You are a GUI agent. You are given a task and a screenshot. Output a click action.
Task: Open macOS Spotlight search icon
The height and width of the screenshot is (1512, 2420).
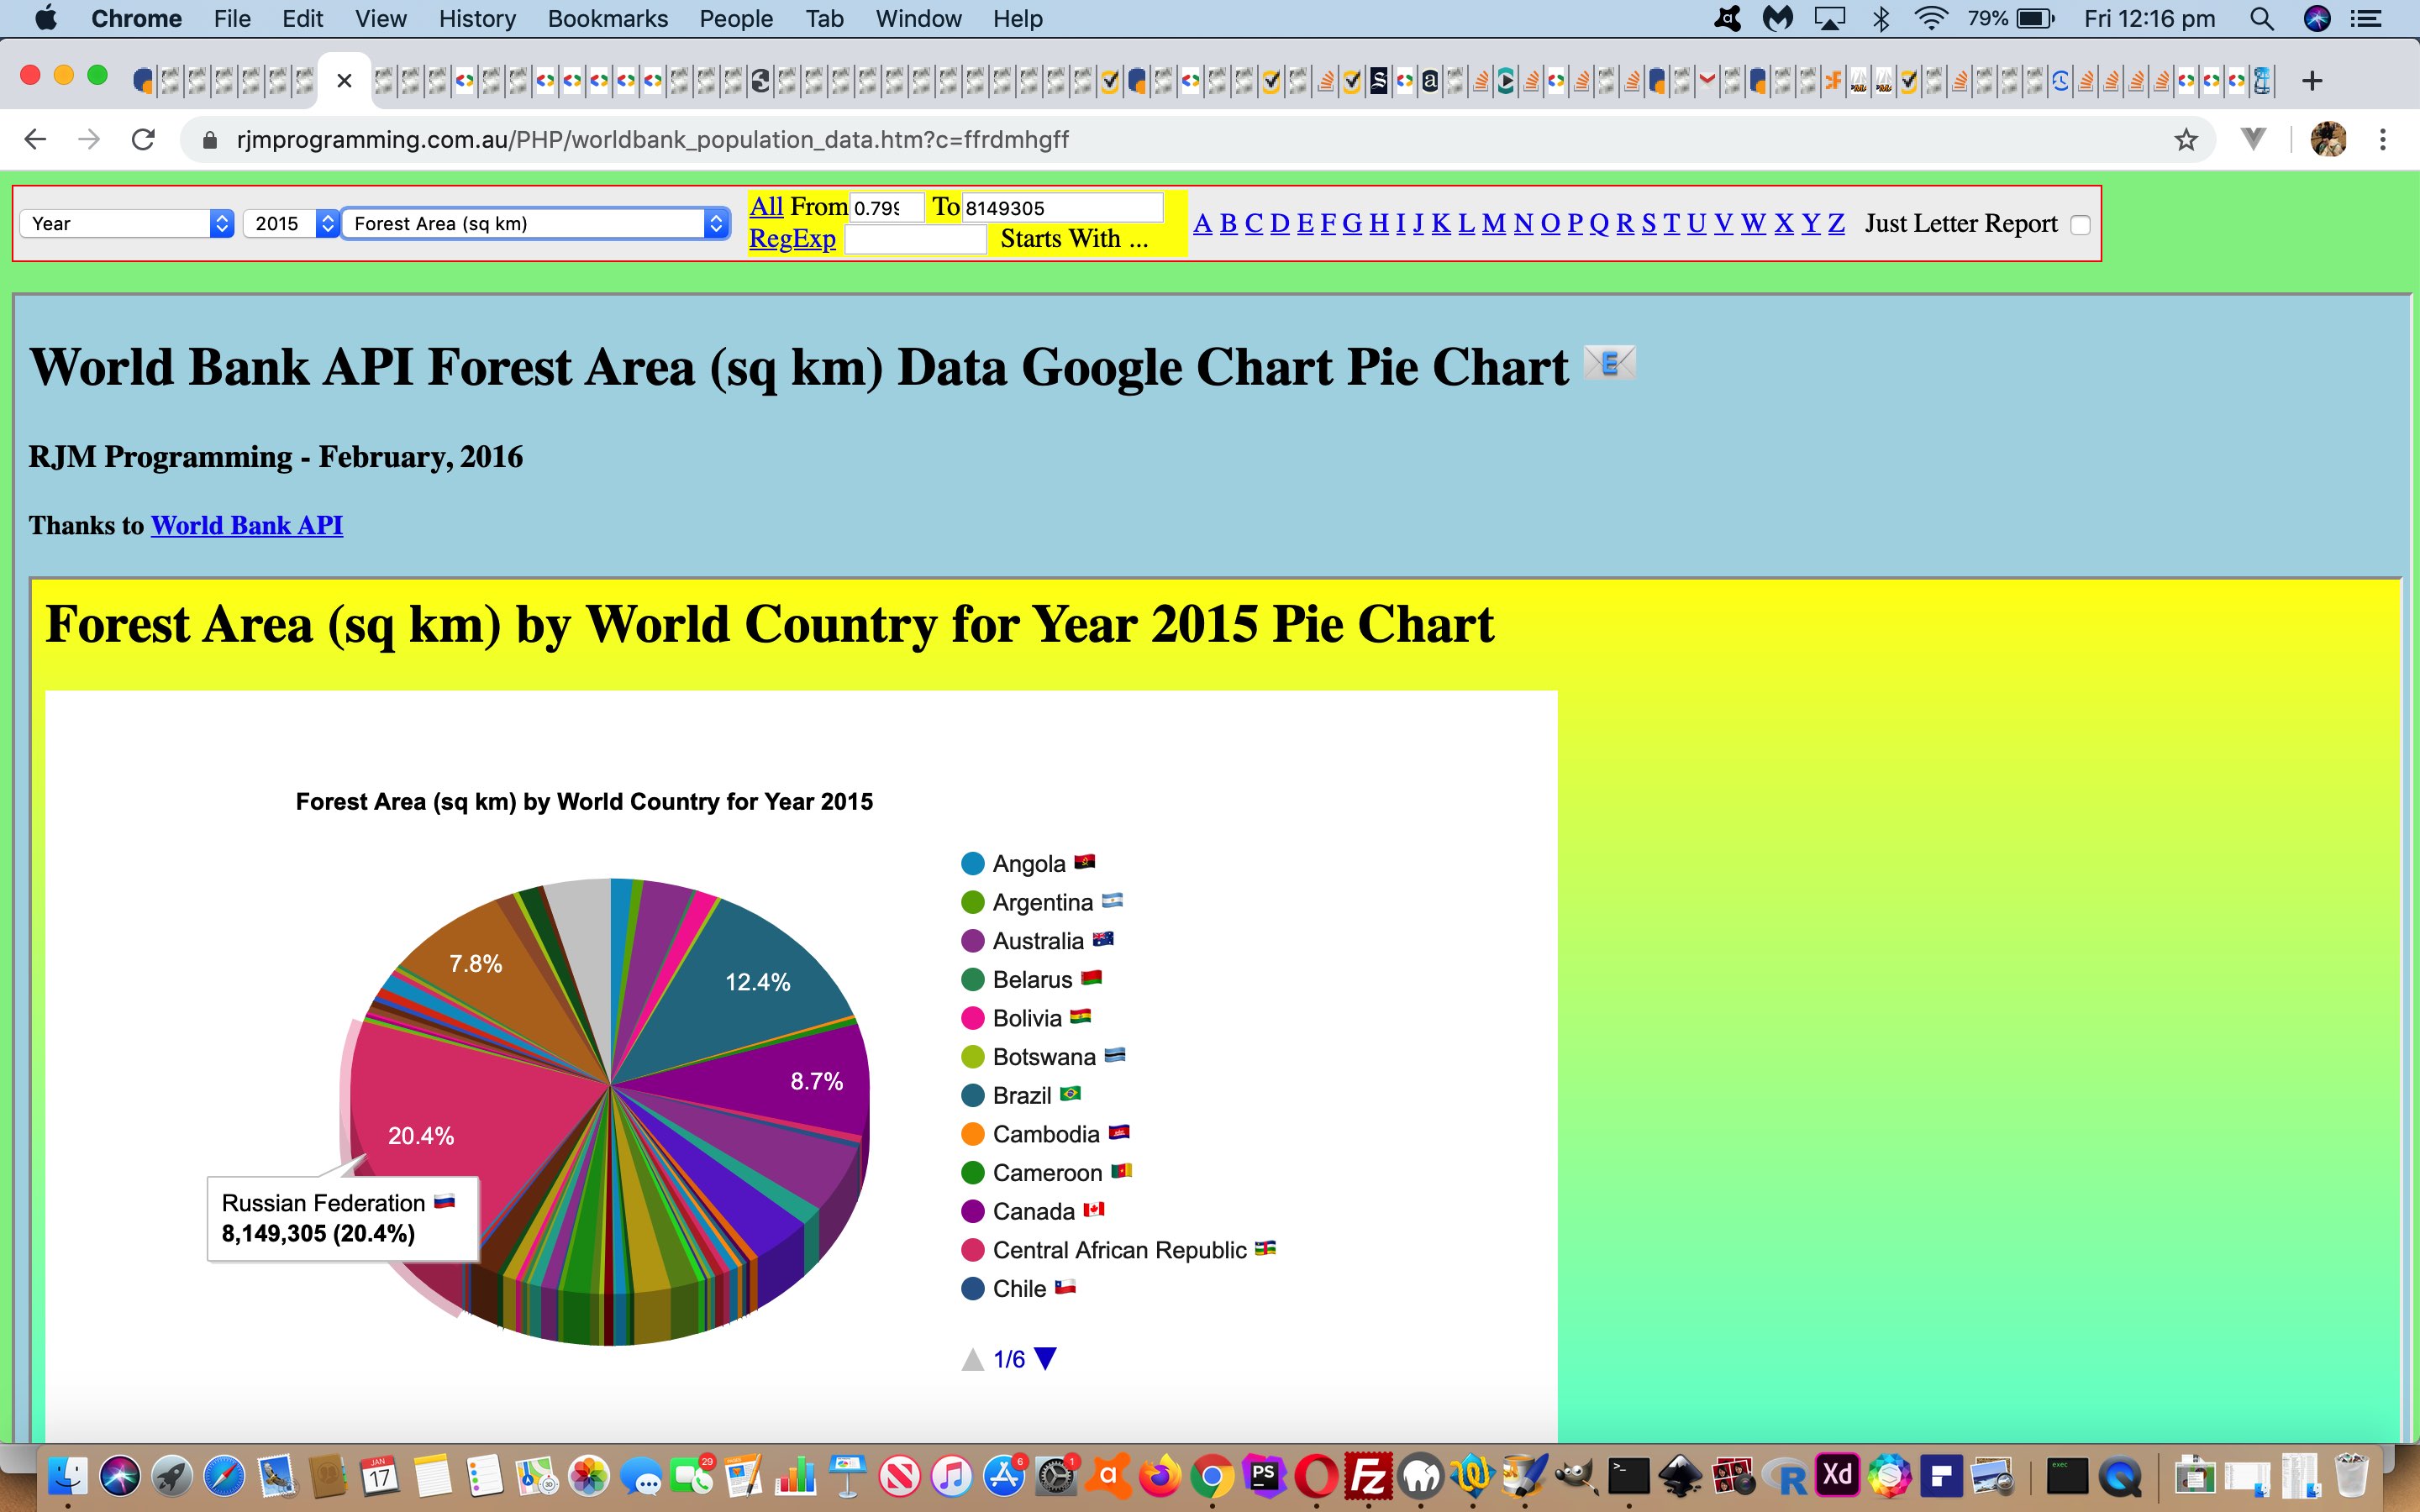tap(2261, 19)
